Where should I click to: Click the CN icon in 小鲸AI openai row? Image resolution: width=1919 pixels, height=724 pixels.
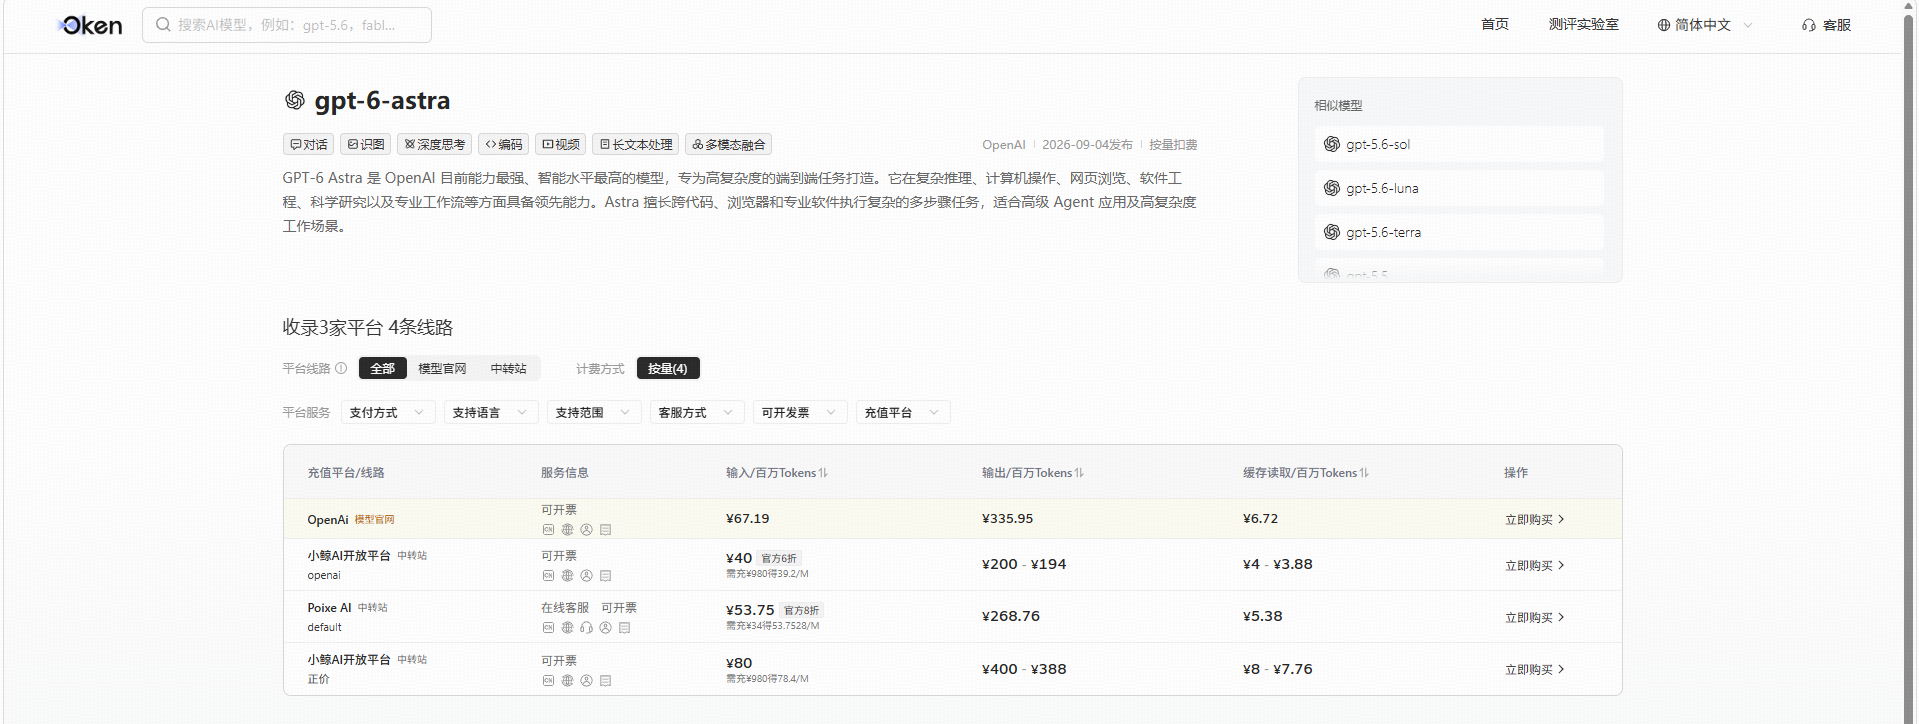click(x=548, y=576)
